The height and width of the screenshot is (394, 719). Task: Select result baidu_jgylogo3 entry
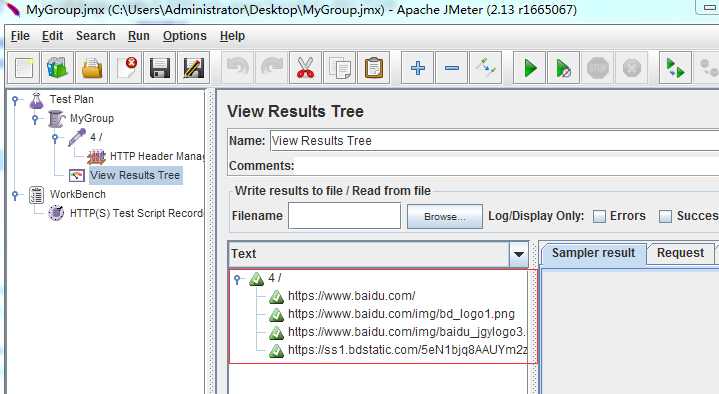pyautogui.click(x=407, y=332)
